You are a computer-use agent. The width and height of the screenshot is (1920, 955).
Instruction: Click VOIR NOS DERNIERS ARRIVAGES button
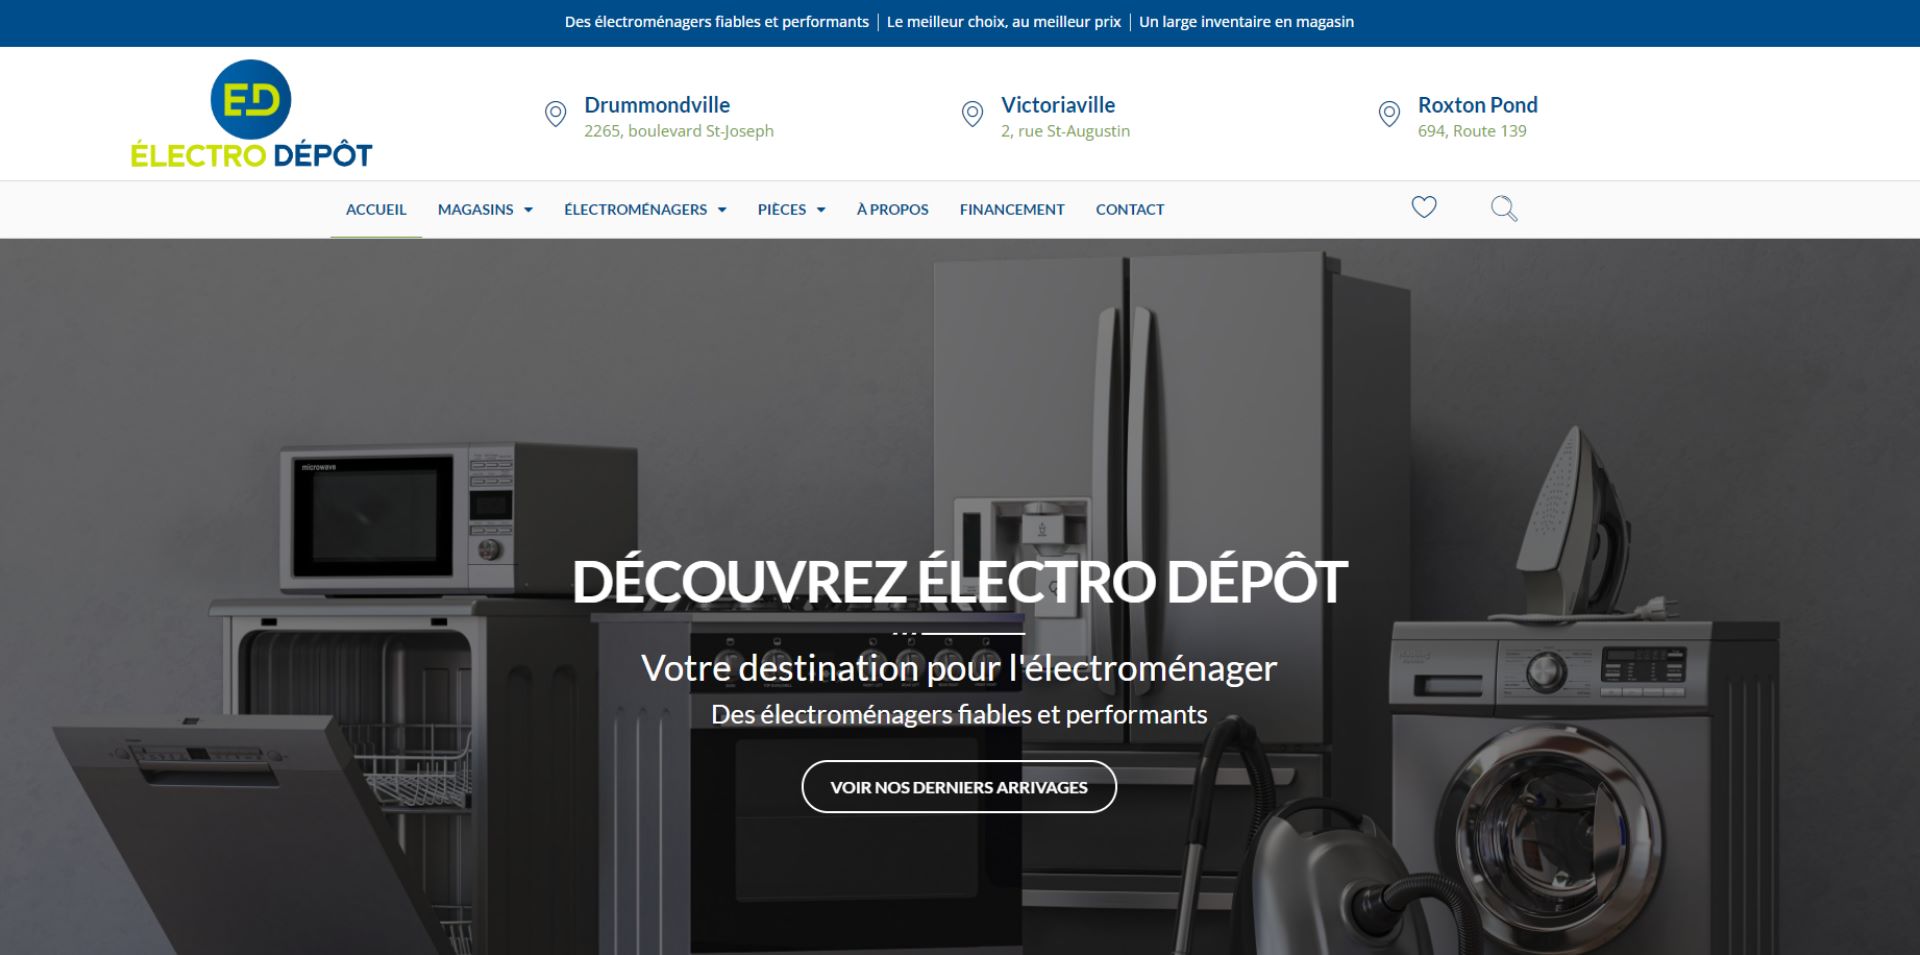(x=958, y=787)
